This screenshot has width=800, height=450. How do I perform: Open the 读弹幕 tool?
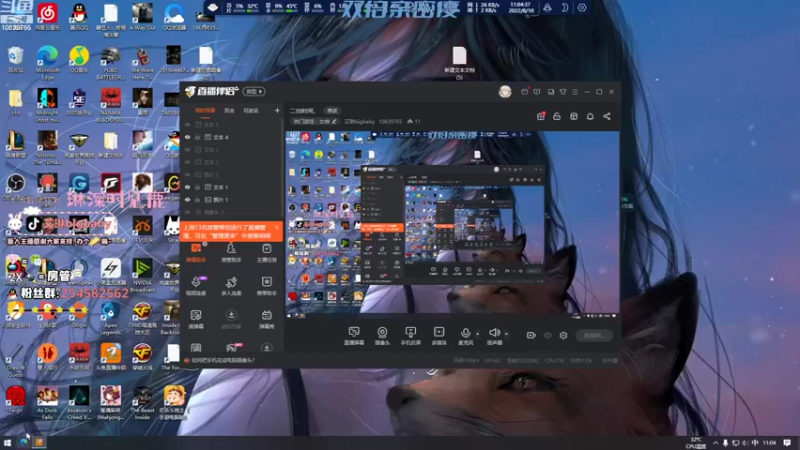(x=196, y=319)
